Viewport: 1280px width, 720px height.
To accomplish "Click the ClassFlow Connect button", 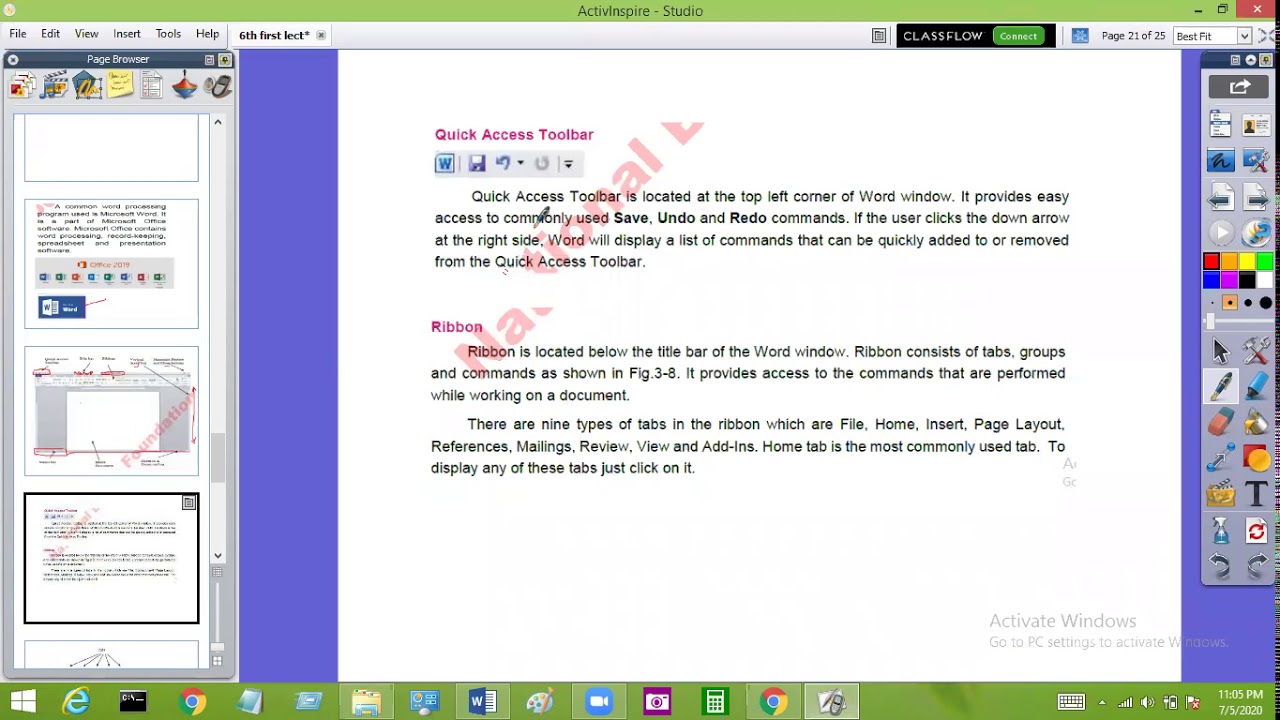I will [1018, 36].
